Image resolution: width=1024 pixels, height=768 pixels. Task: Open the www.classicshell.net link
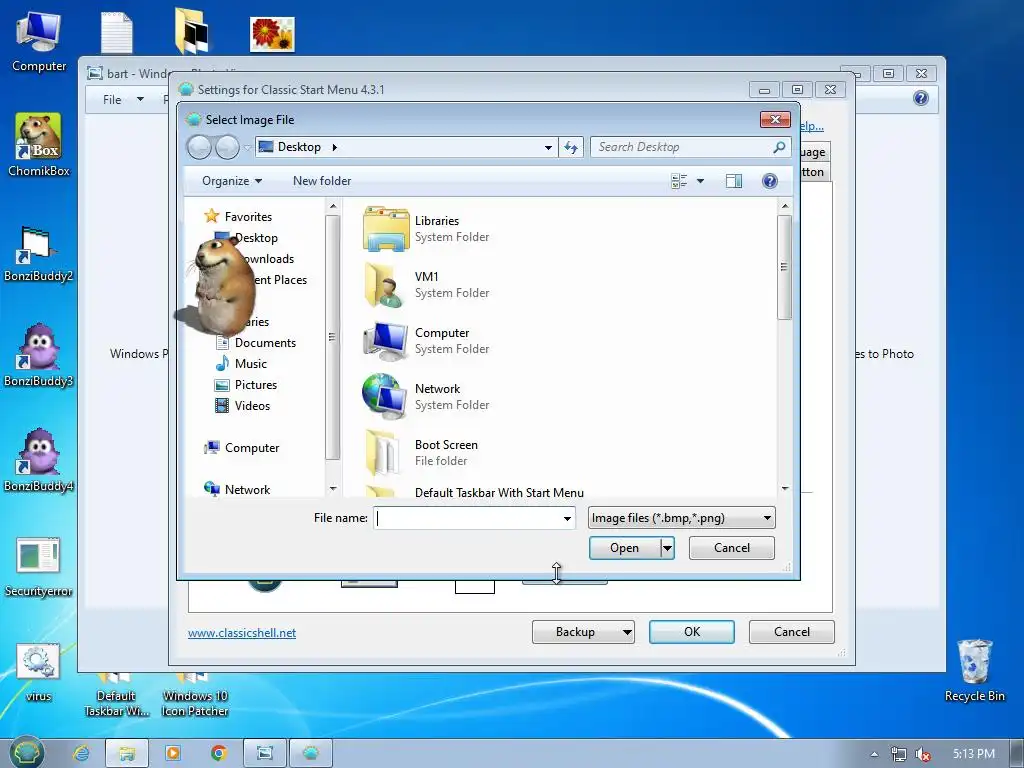pos(242,633)
